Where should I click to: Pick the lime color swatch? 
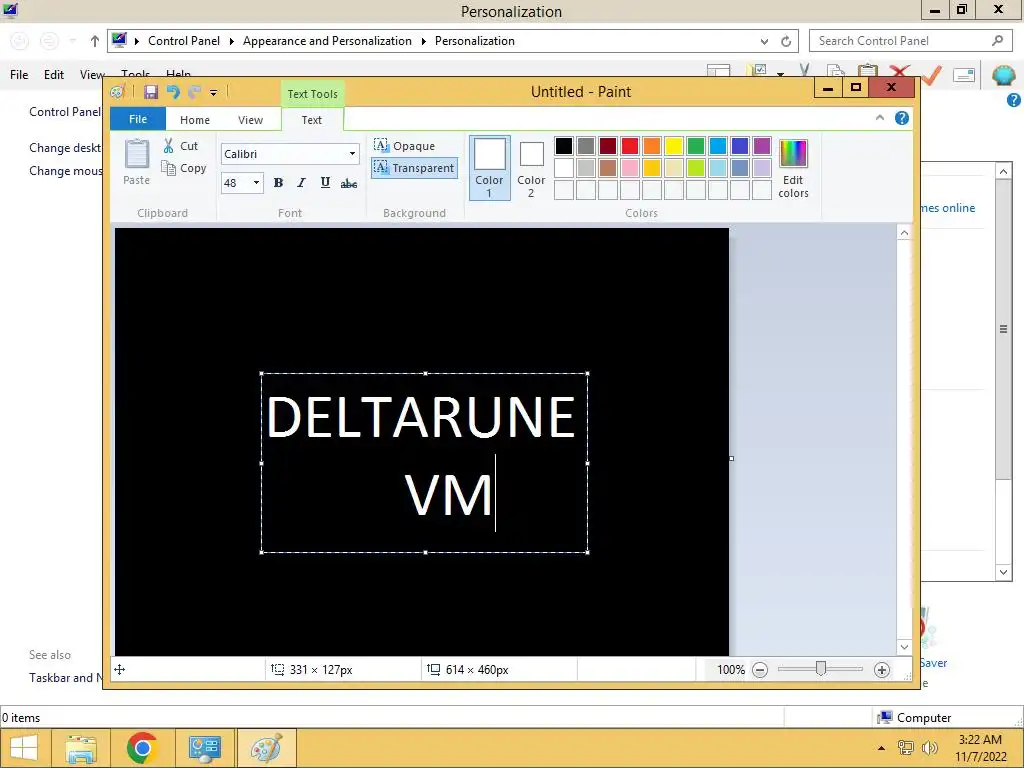point(696,168)
